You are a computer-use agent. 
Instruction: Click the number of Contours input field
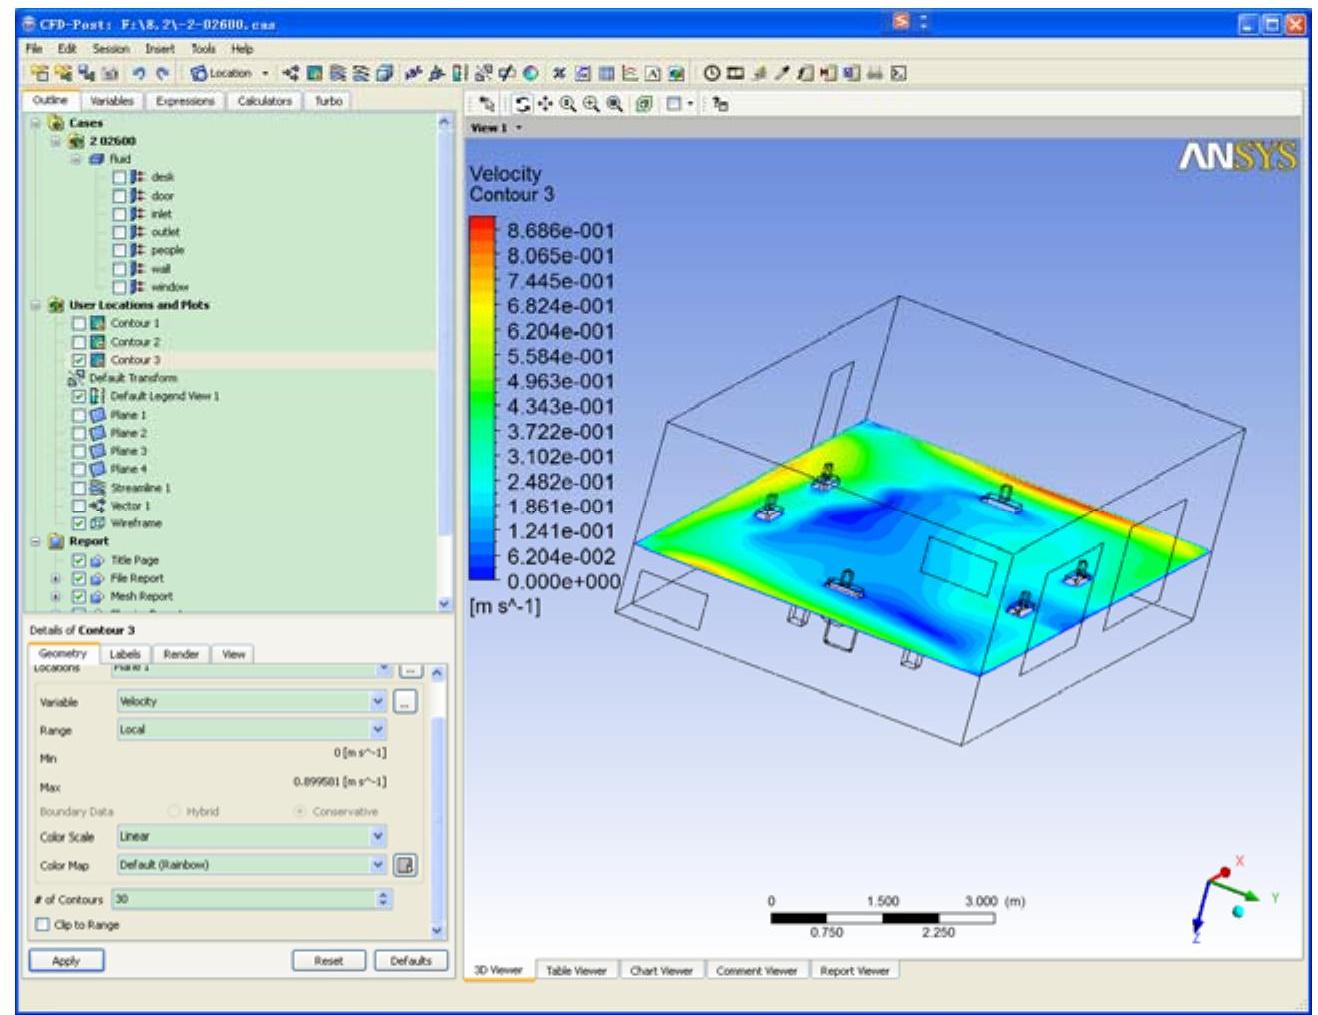pyautogui.click(x=244, y=899)
